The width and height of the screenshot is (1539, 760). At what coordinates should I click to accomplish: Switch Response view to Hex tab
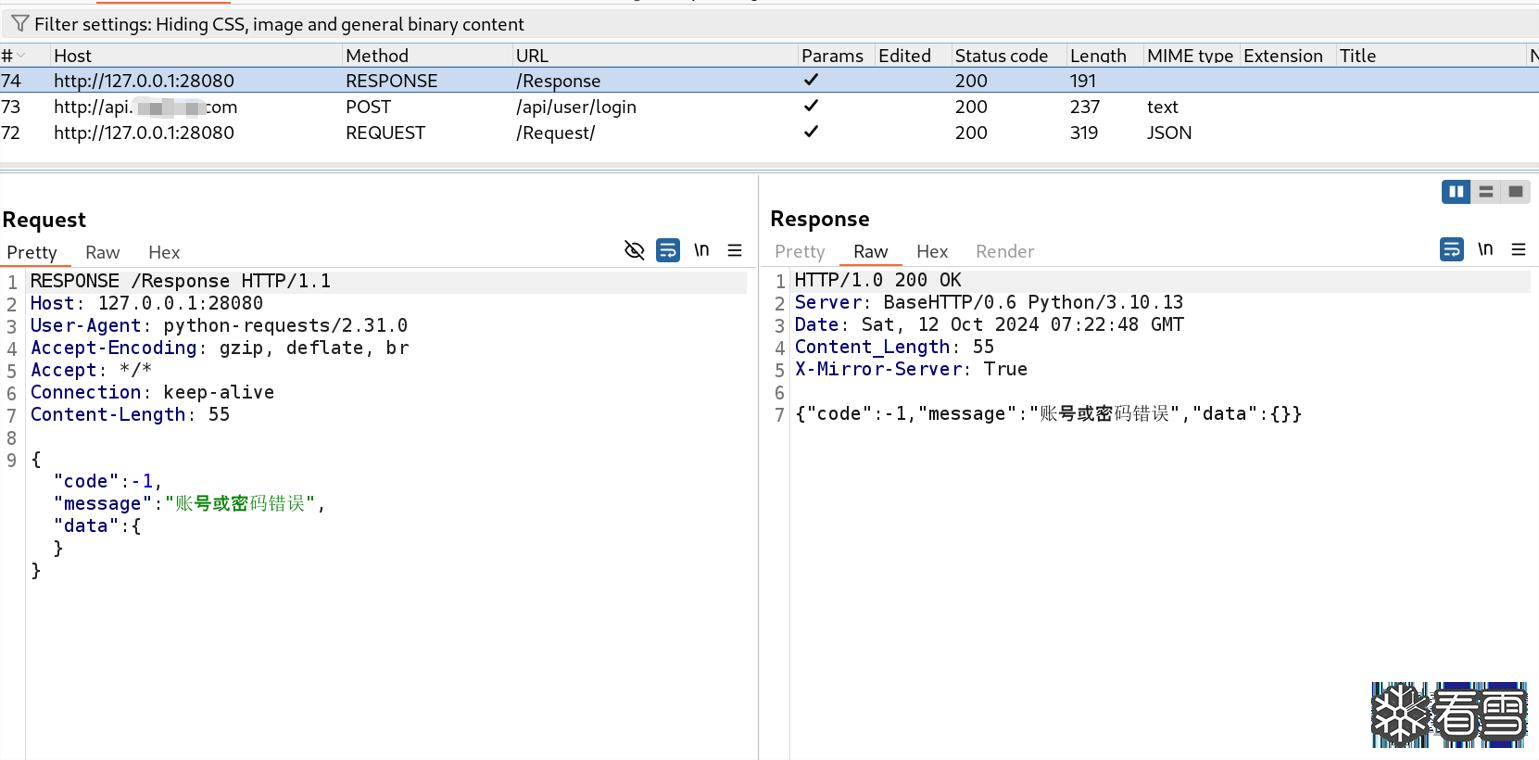pyautogui.click(x=932, y=251)
